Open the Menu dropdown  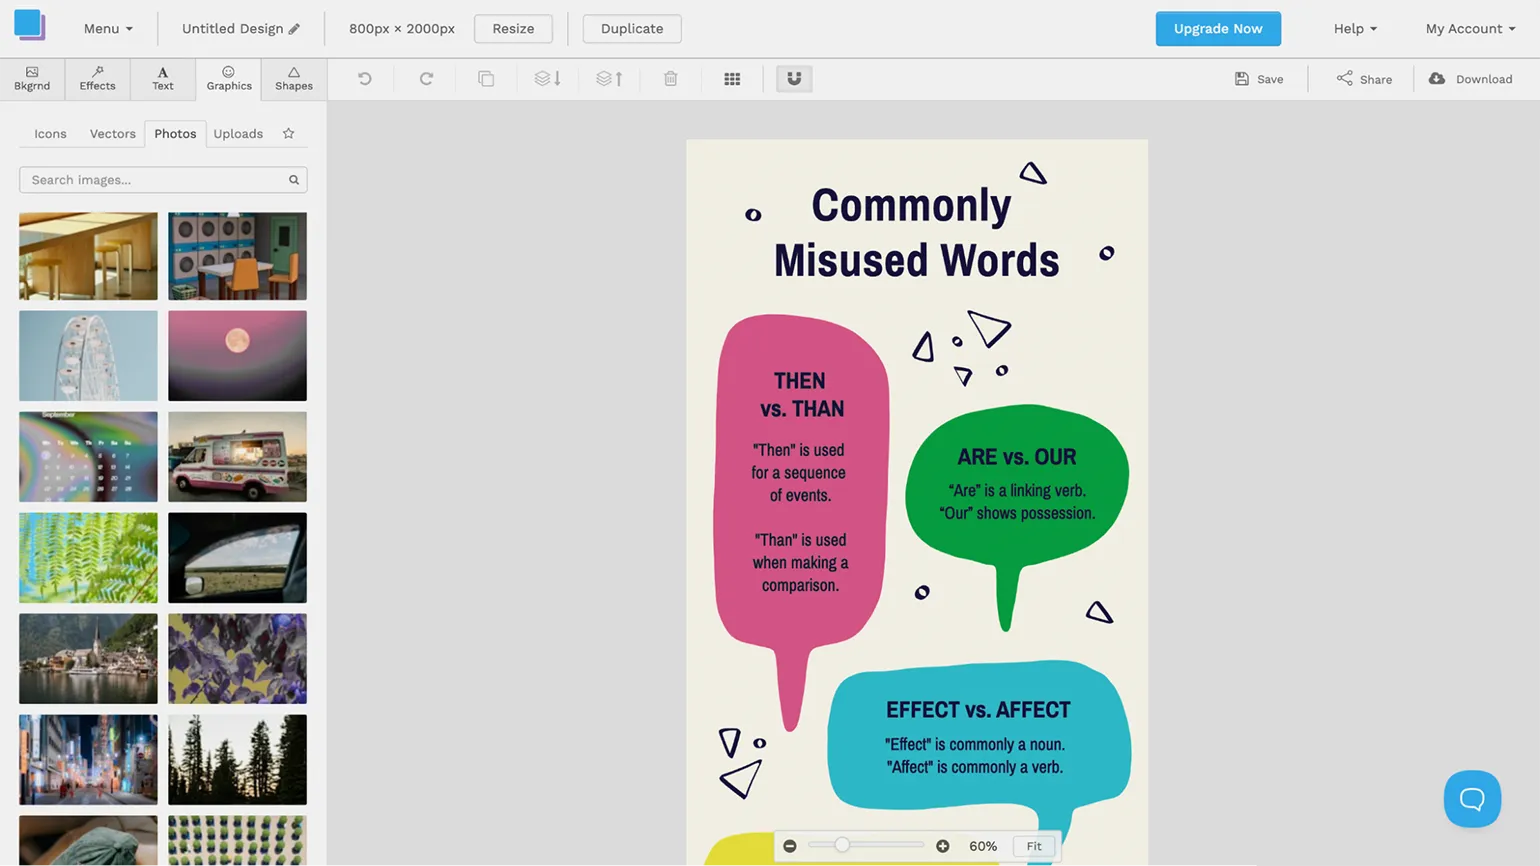pos(108,29)
